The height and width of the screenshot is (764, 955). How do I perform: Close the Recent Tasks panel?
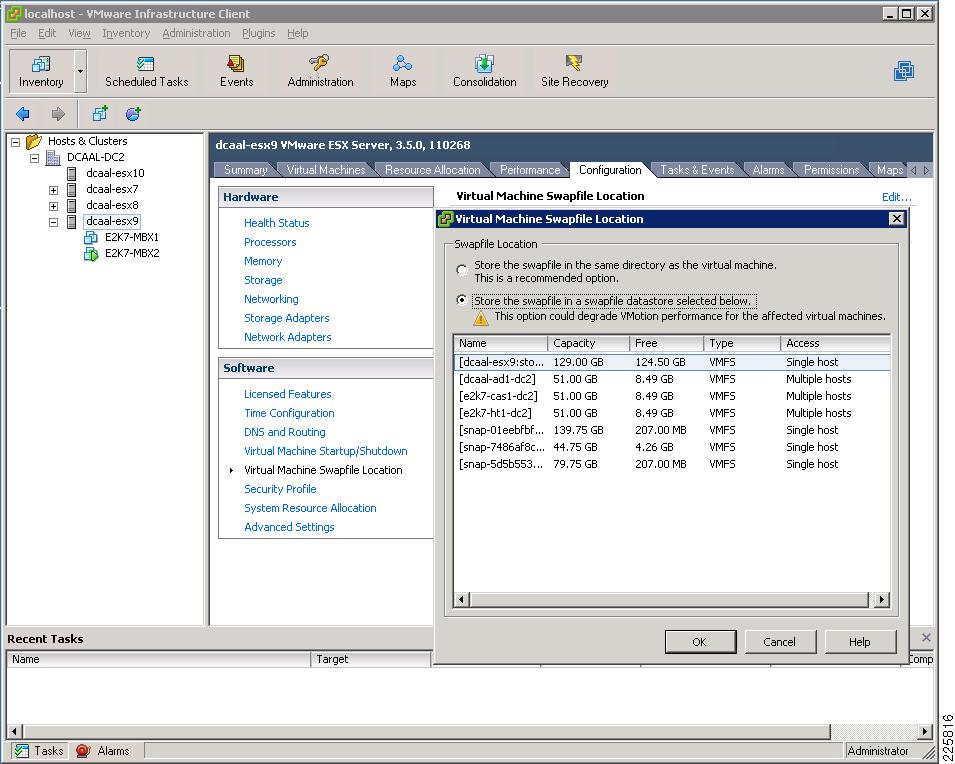pyautogui.click(x=926, y=638)
